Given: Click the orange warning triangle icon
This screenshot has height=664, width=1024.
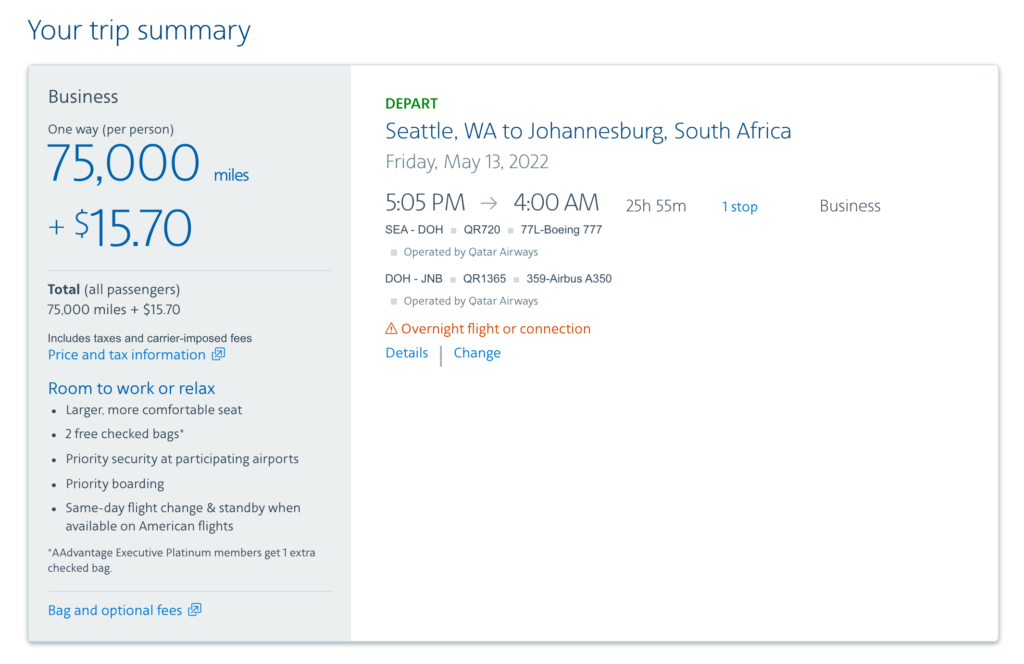Looking at the screenshot, I should (390, 328).
